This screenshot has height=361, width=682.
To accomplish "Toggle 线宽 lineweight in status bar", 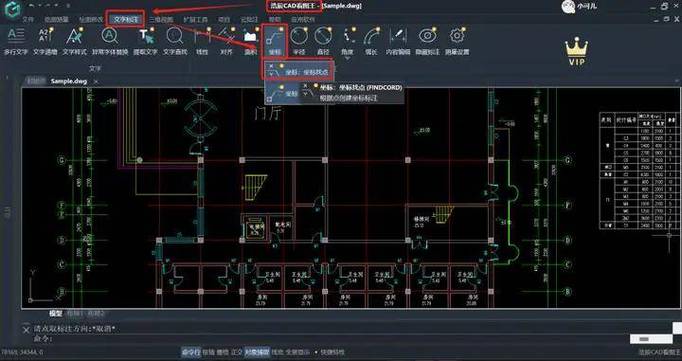I will pyautogui.click(x=277, y=352).
